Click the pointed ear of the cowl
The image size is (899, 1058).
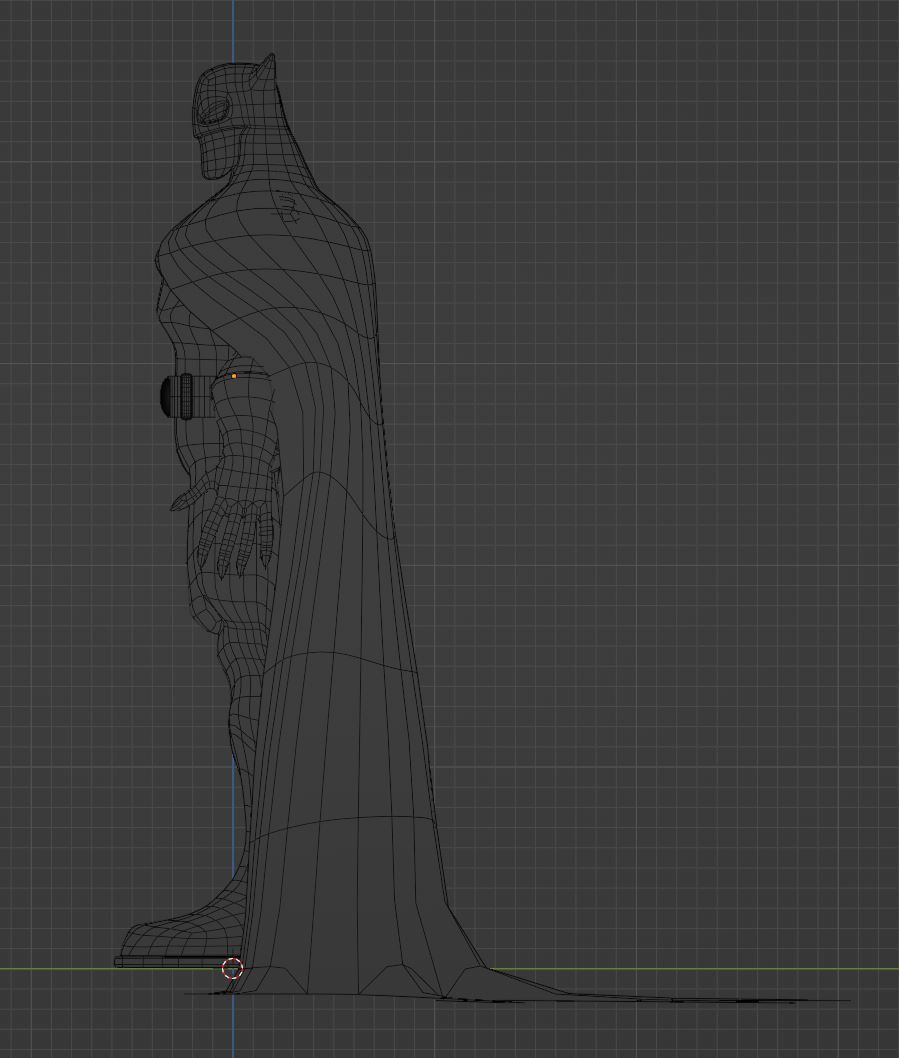point(265,70)
